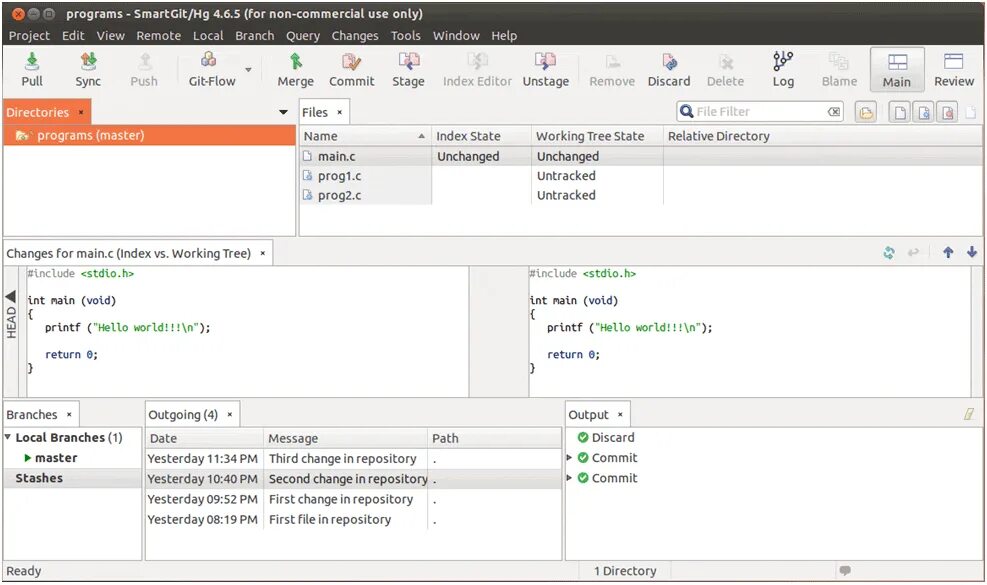This screenshot has width=987, height=585.
Task: Jump to next change with down arrow
Action: click(x=972, y=252)
